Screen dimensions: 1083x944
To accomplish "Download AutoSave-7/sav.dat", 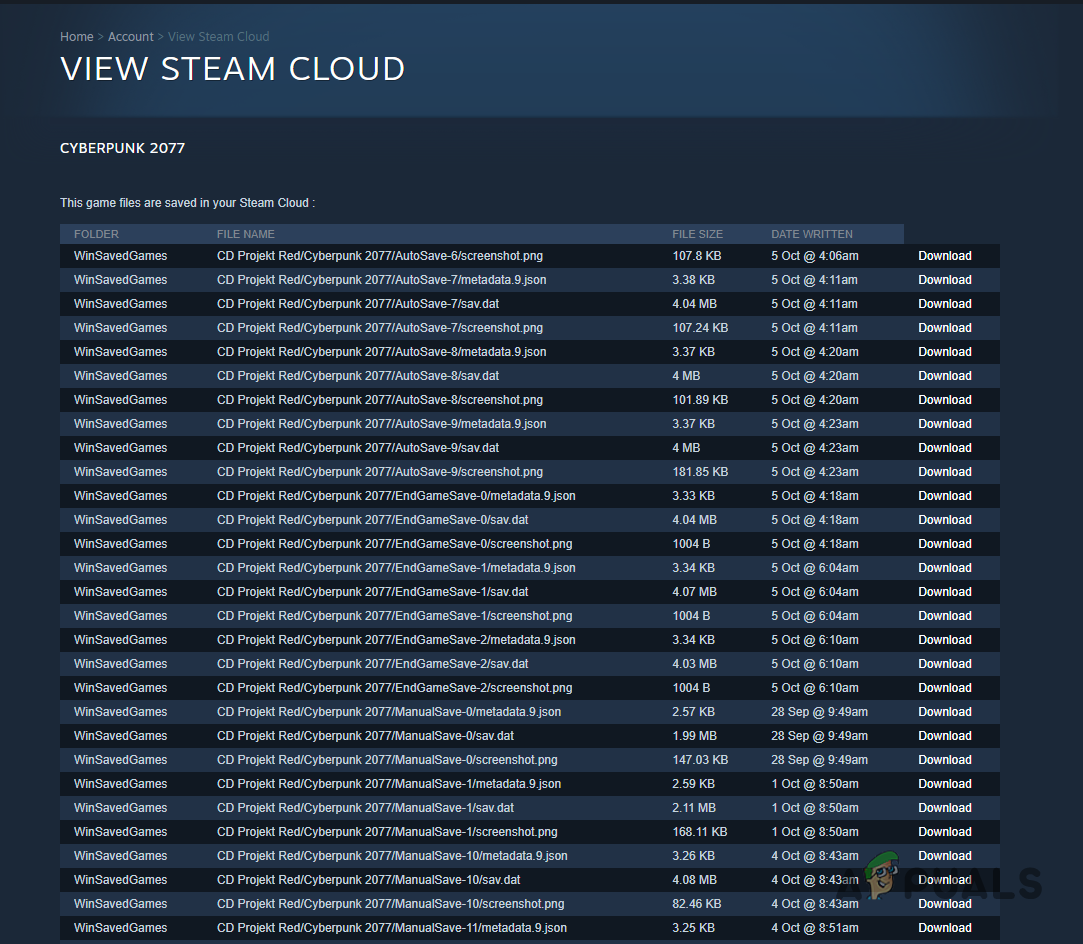I will [x=943, y=303].
